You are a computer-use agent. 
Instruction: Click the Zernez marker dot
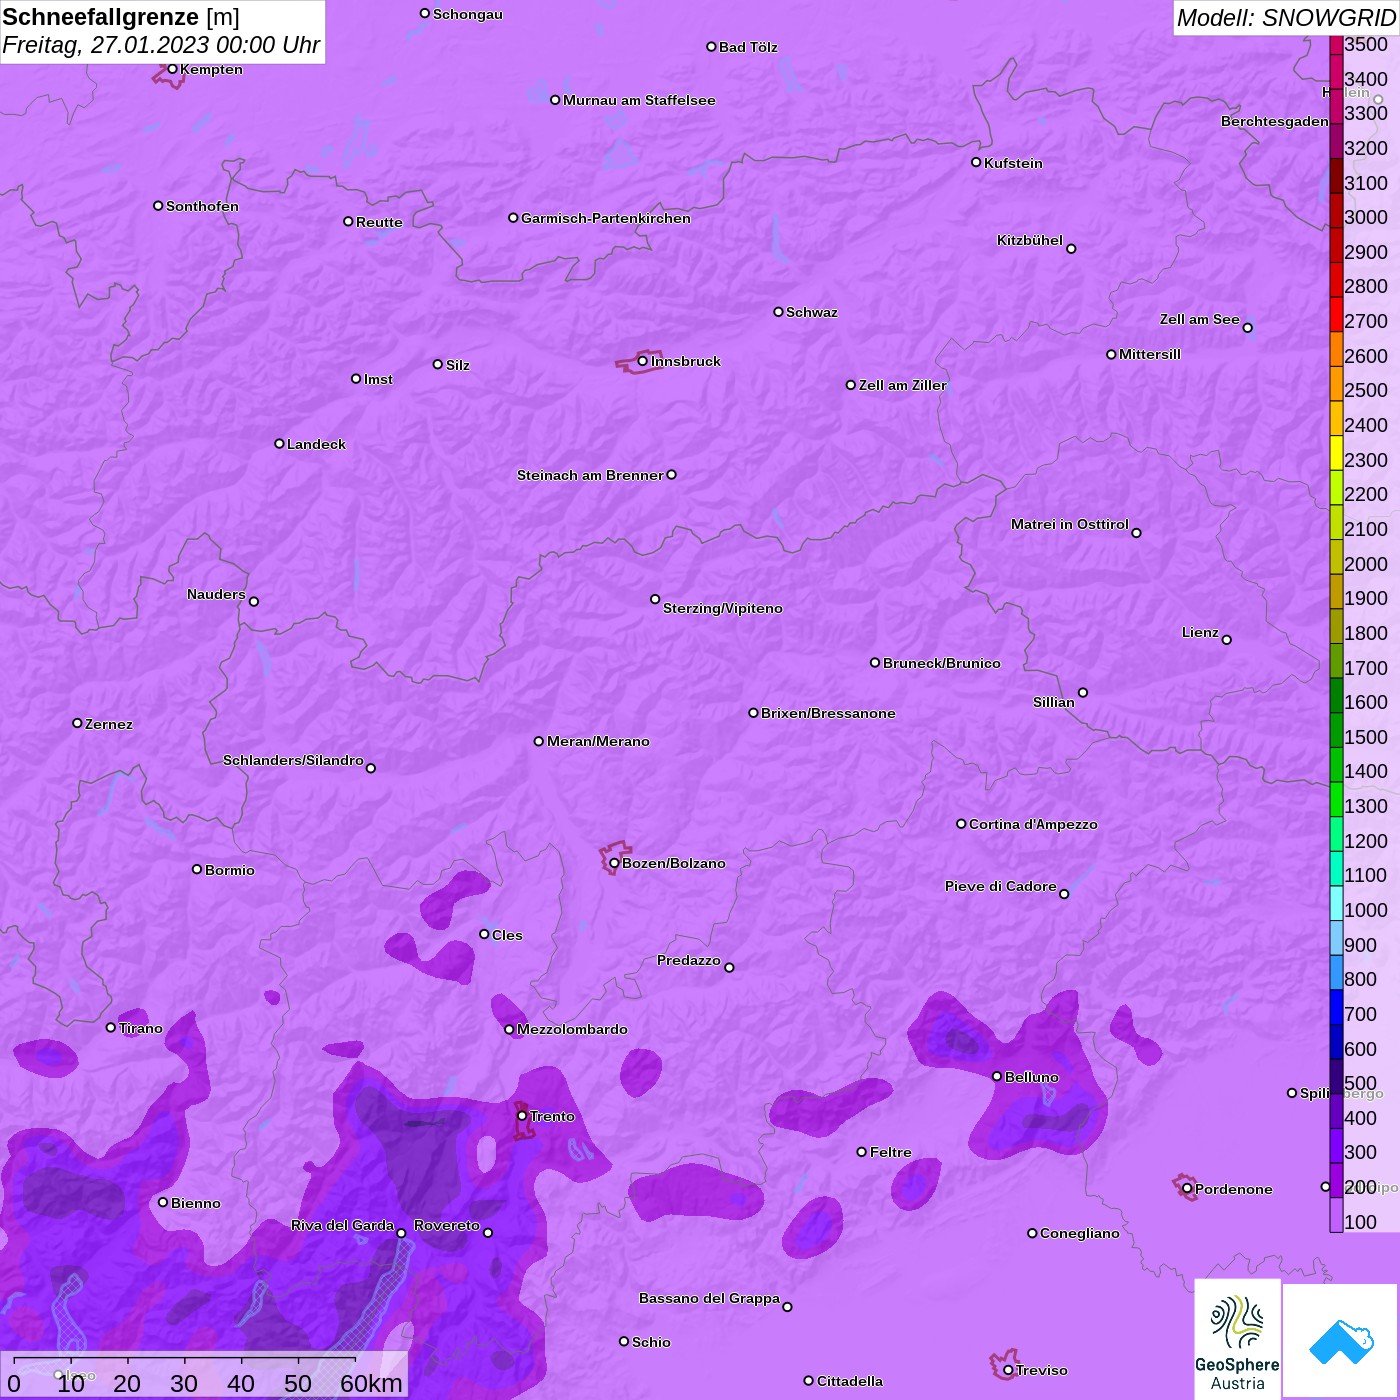77,723
